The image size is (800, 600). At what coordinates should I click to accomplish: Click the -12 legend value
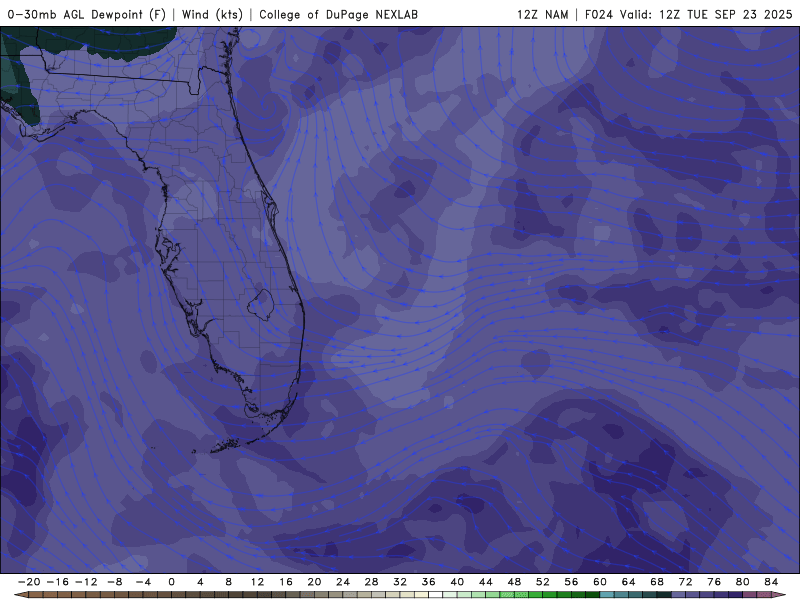pyautogui.click(x=86, y=582)
